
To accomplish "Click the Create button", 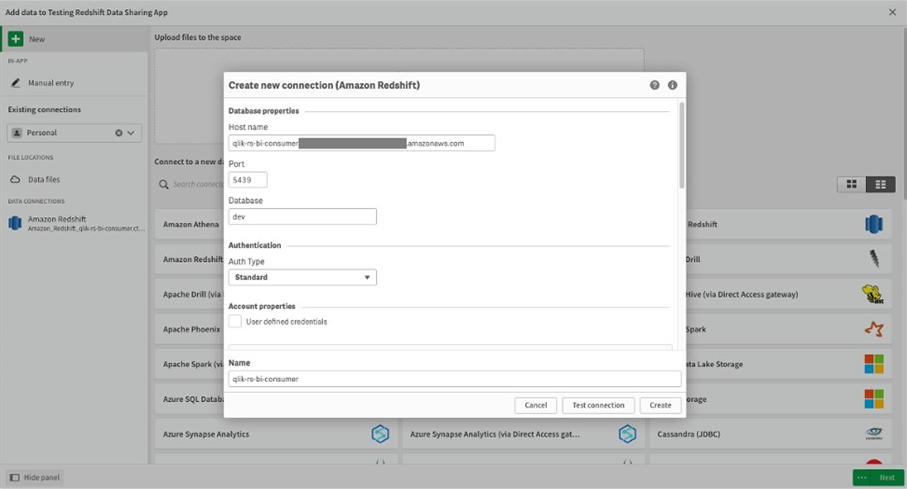I will (x=660, y=405).
